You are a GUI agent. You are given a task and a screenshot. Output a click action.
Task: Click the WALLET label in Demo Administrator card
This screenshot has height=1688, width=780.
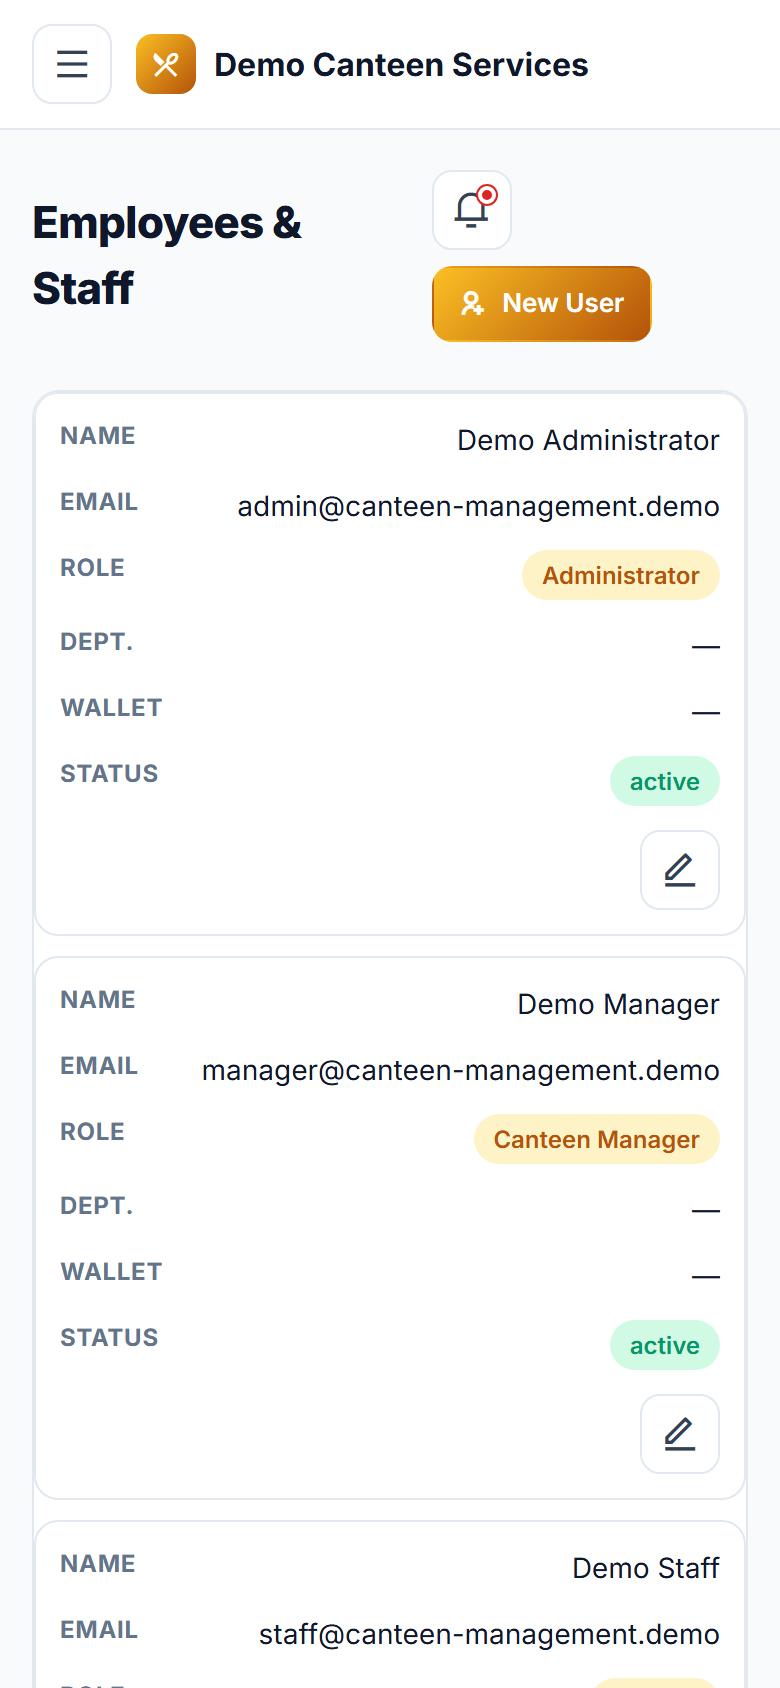111,708
